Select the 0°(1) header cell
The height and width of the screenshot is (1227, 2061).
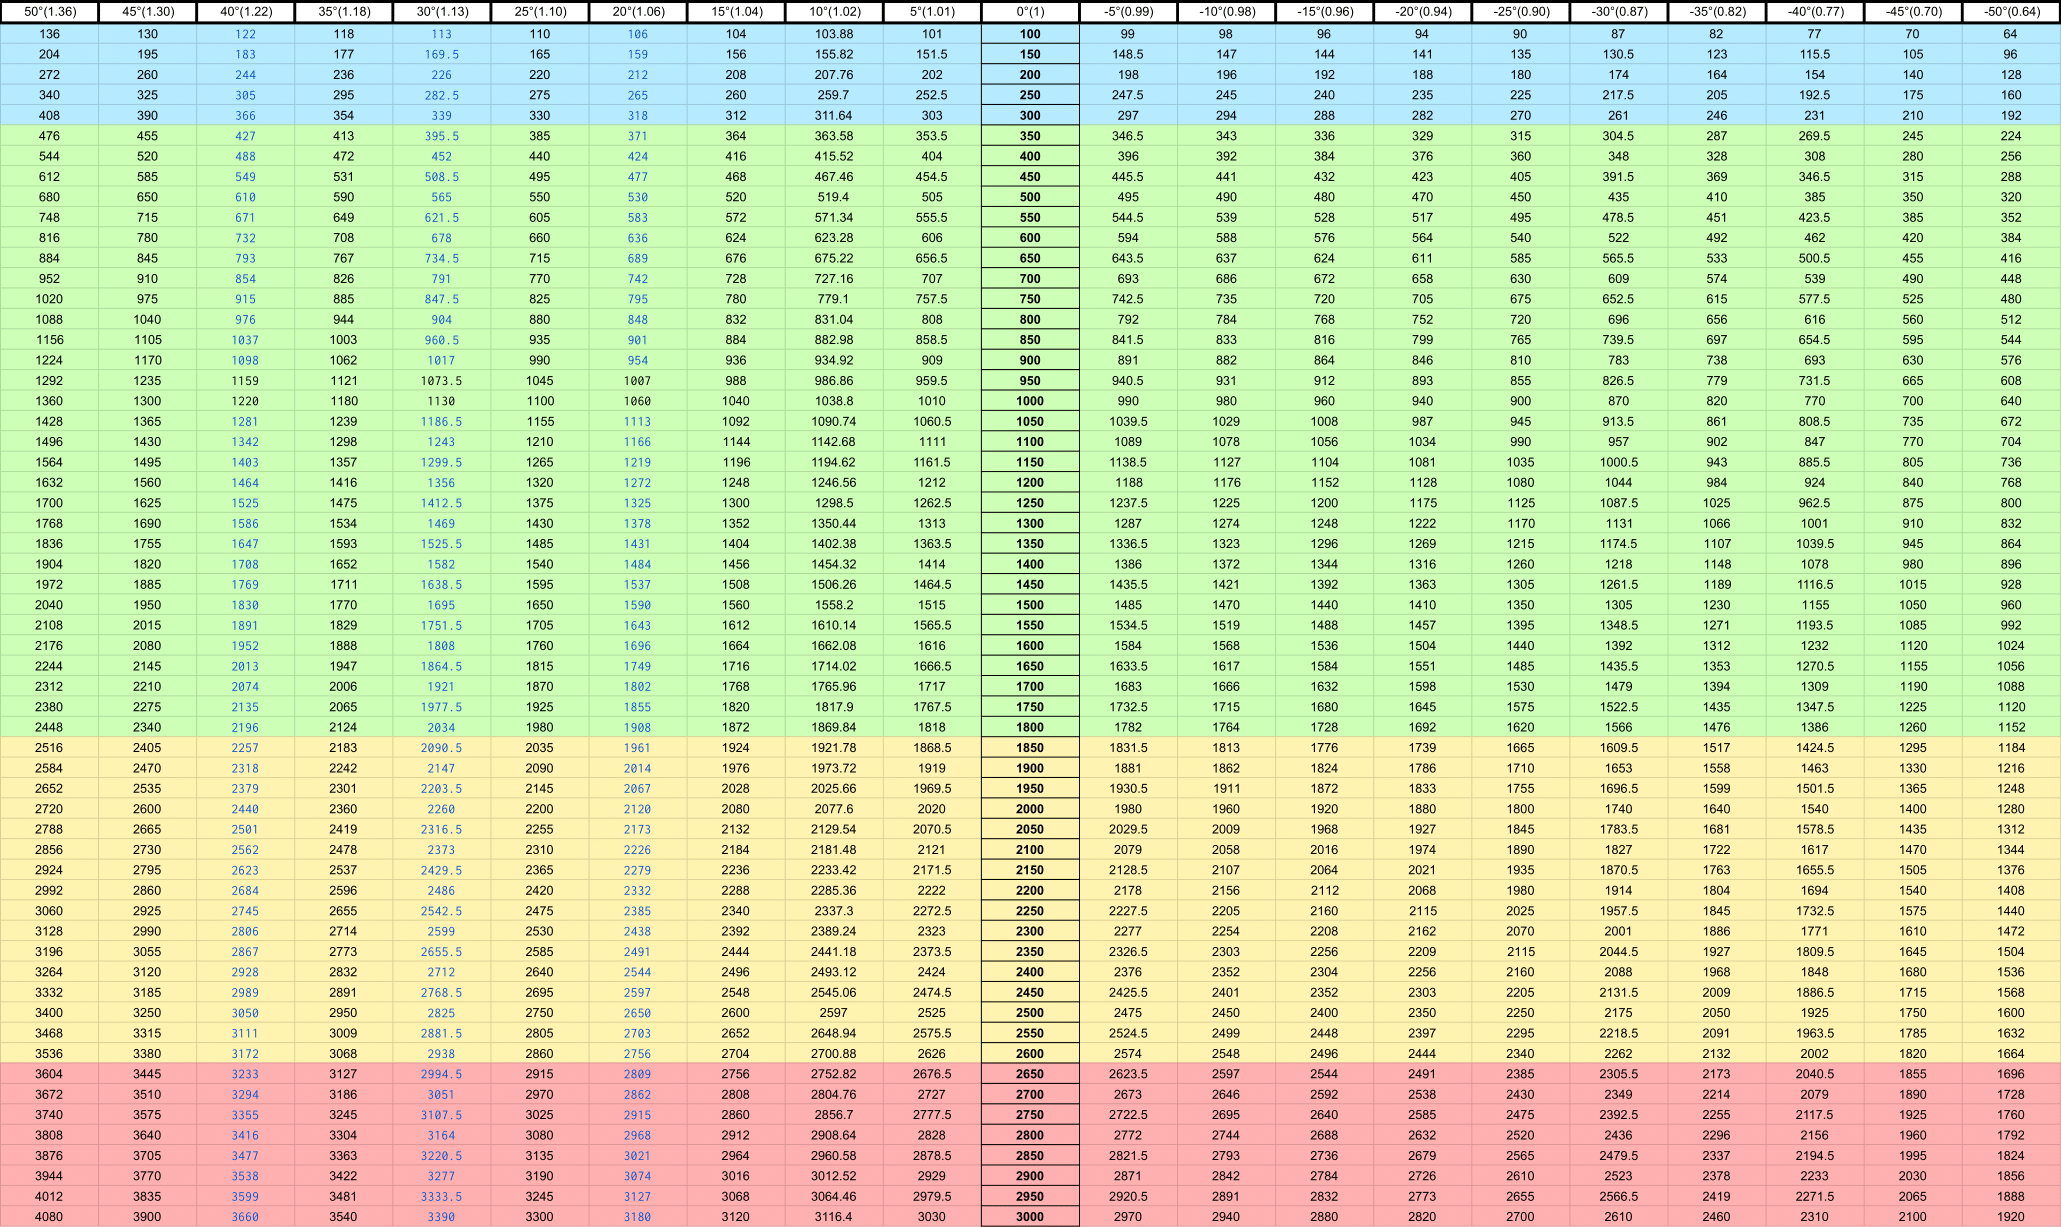(1029, 12)
